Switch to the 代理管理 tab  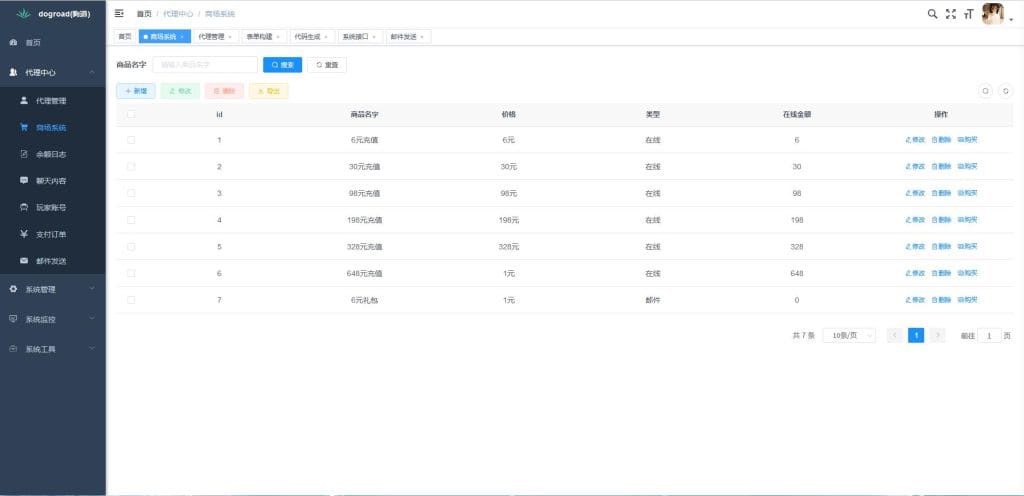(x=214, y=37)
